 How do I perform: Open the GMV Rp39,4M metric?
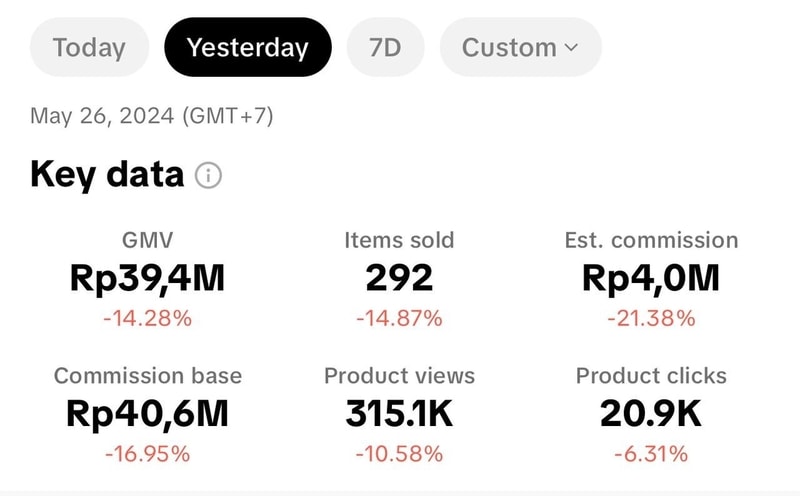[x=147, y=278]
